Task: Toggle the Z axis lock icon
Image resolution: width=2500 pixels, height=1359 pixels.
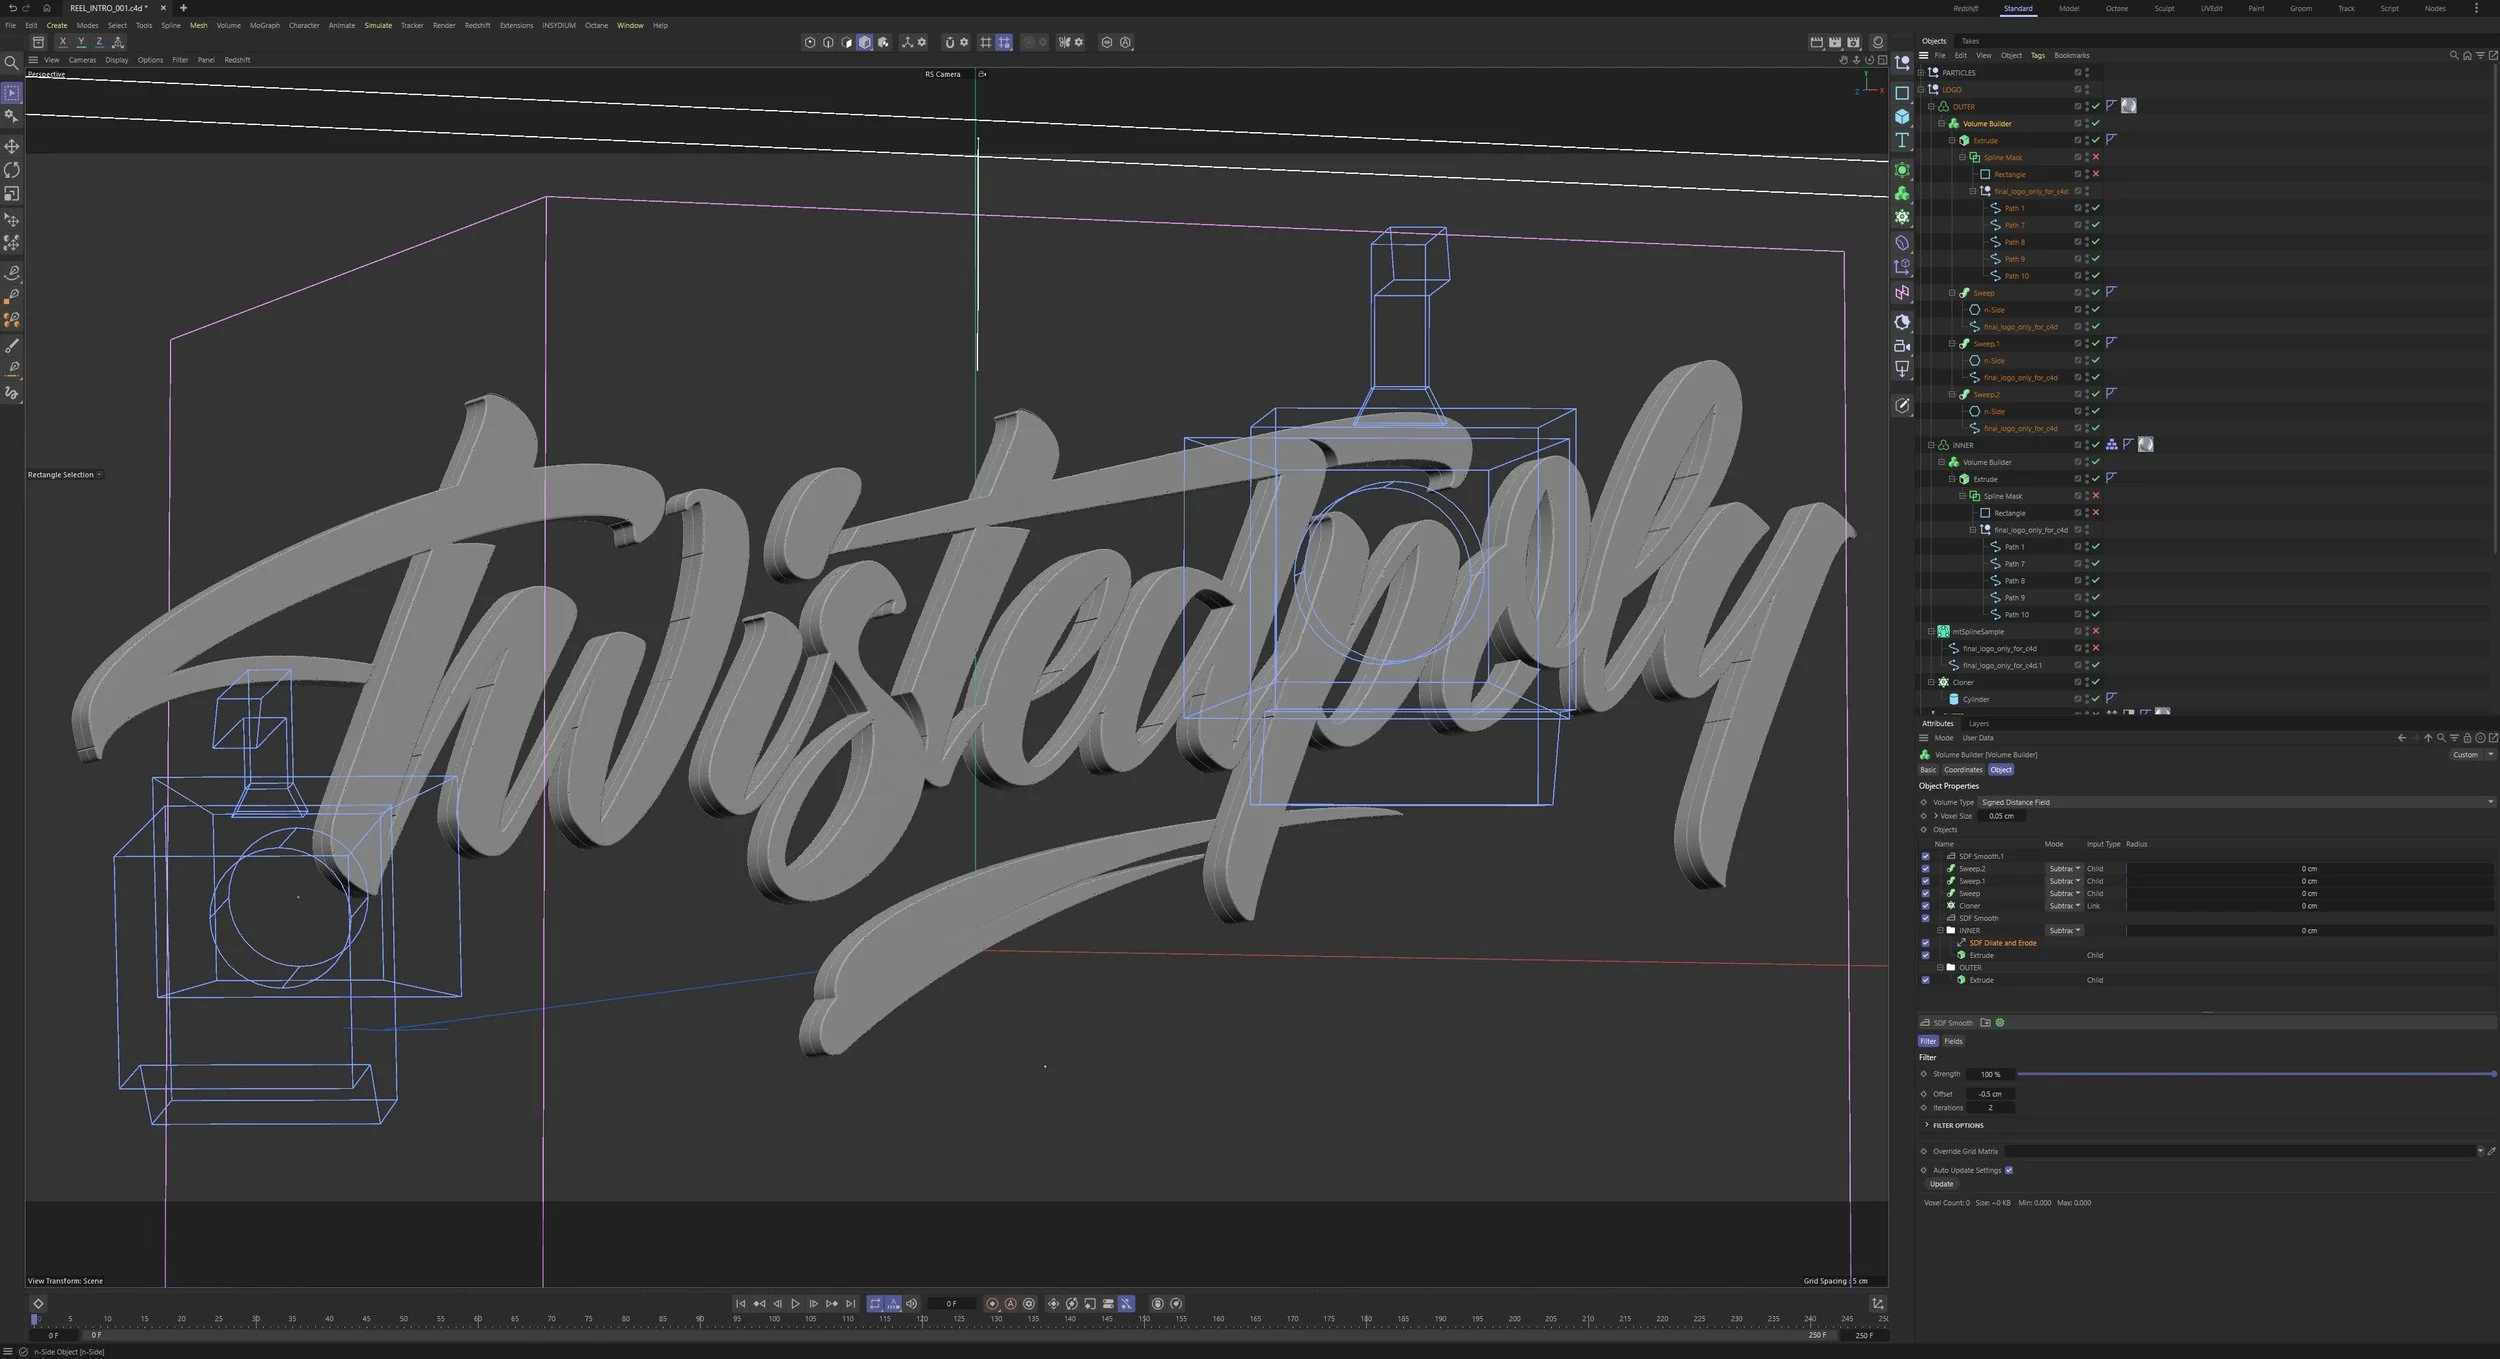Action: click(99, 42)
